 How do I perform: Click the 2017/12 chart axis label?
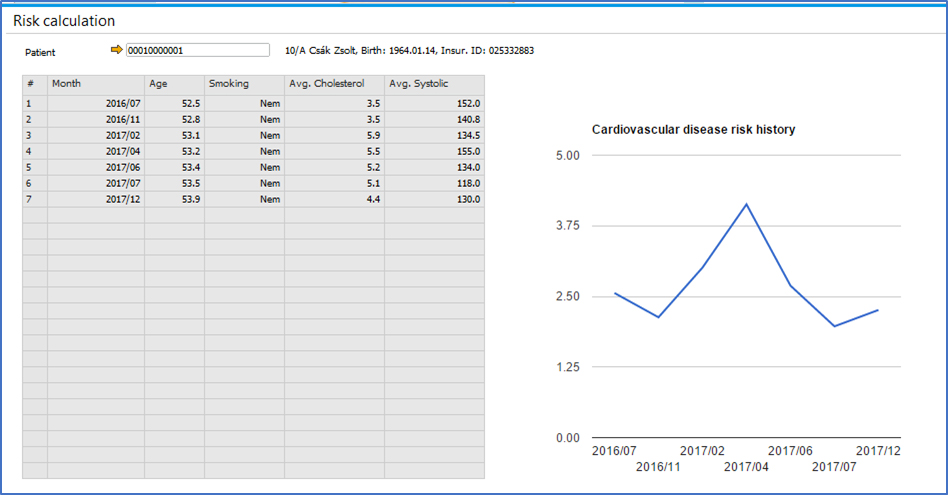click(x=878, y=451)
